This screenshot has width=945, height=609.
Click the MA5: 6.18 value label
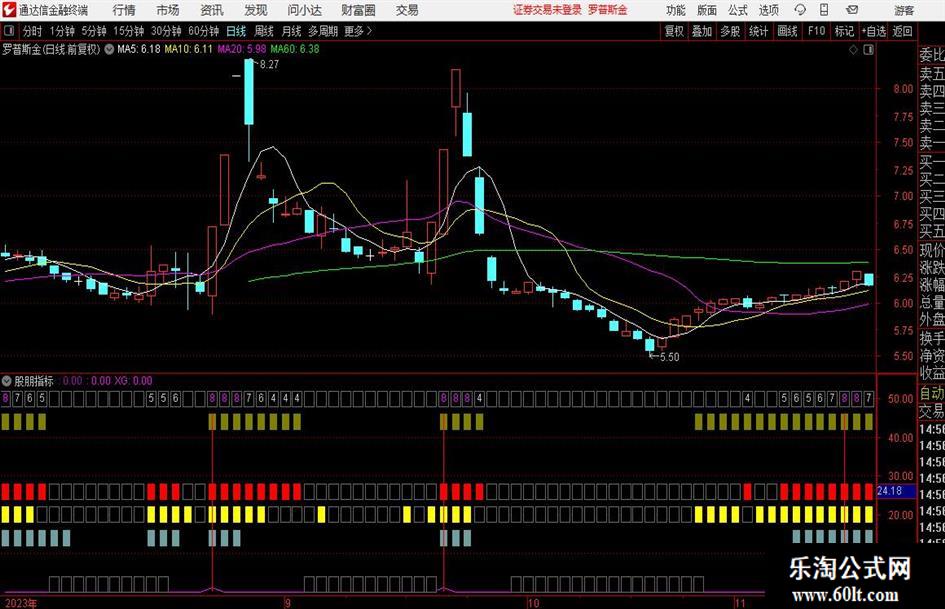point(139,49)
